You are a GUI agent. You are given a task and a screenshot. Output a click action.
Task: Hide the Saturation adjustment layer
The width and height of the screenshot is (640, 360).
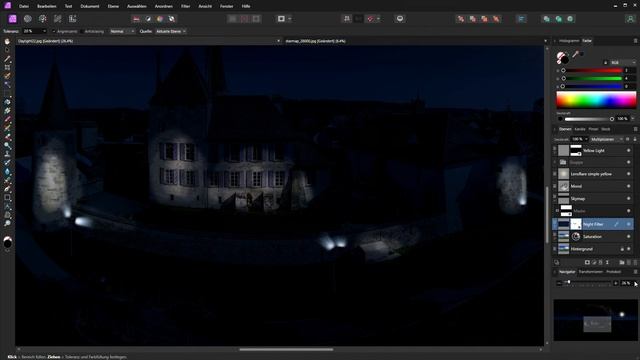click(x=629, y=237)
